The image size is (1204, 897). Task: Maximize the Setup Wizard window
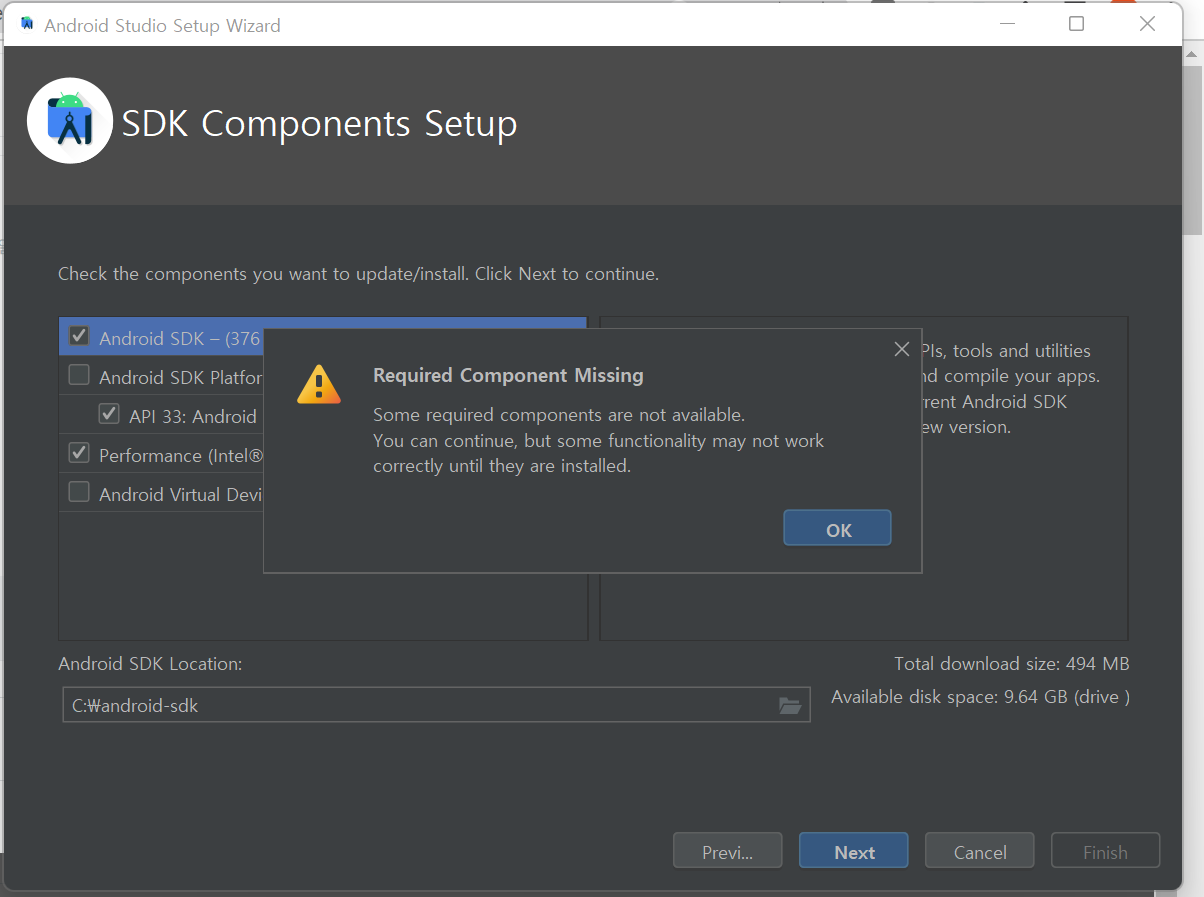click(x=1076, y=24)
